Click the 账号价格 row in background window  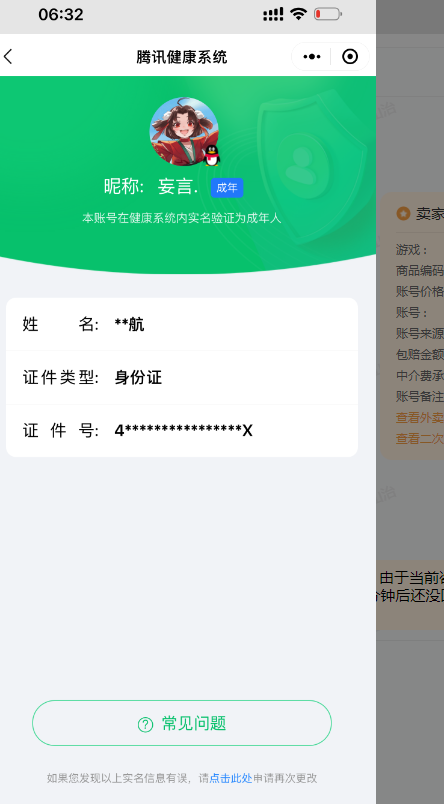(x=419, y=291)
